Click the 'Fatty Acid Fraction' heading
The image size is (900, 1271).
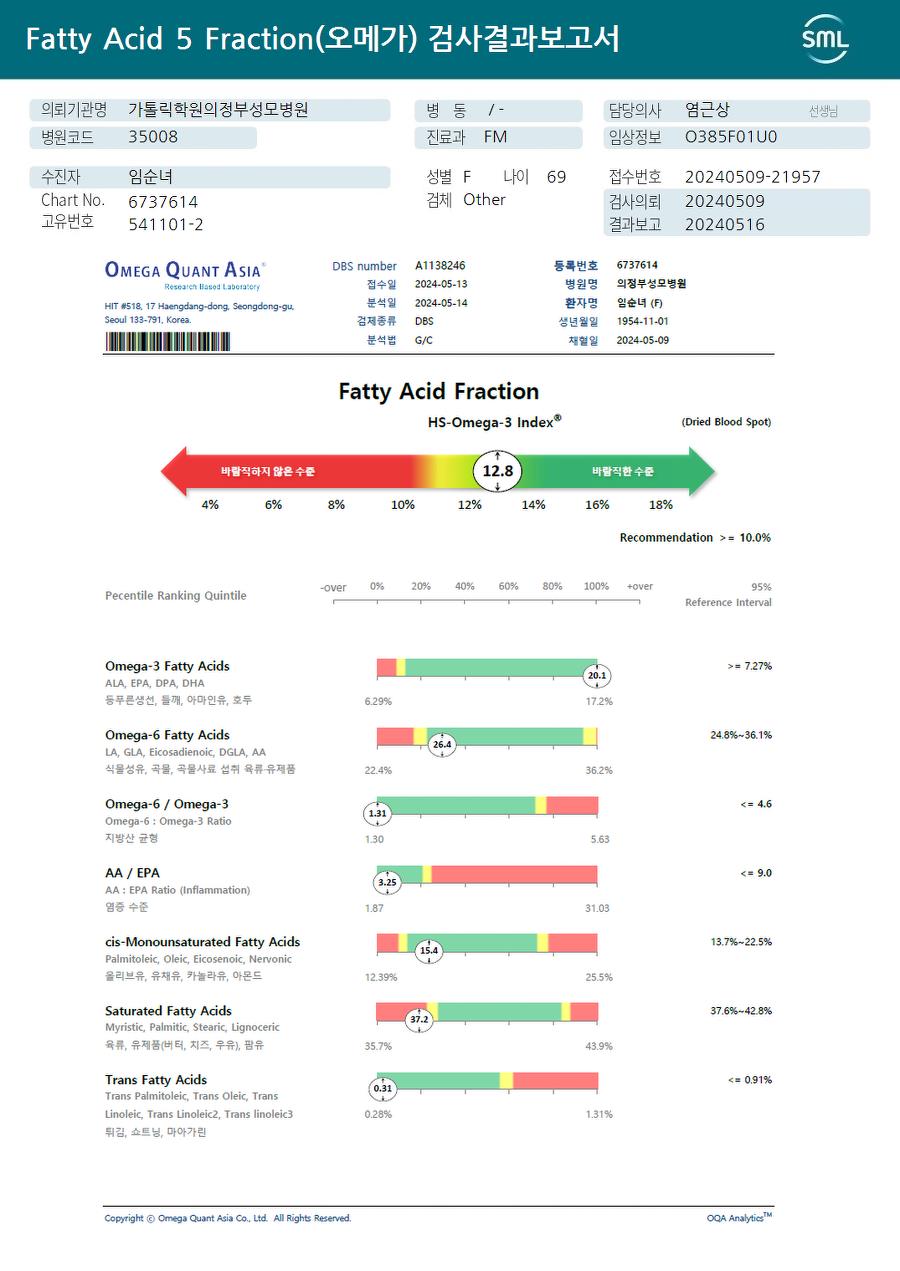[x=439, y=391]
